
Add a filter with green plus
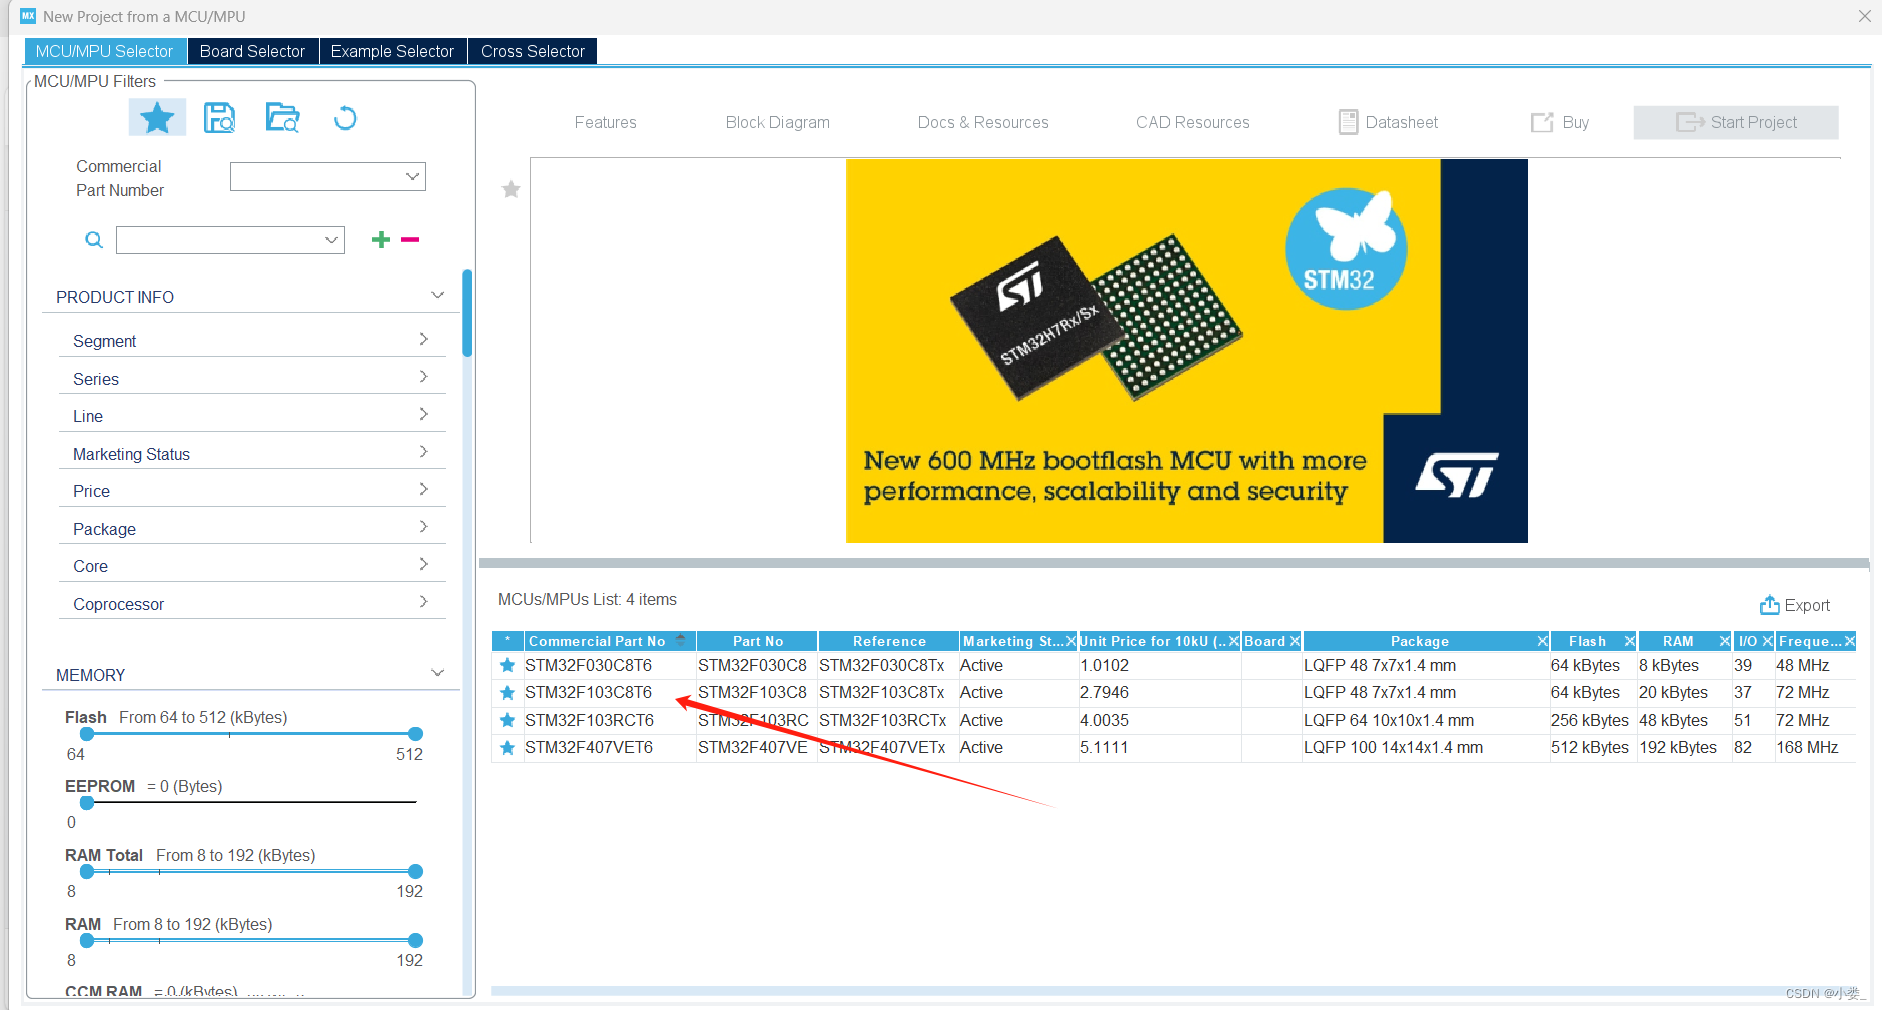click(381, 239)
